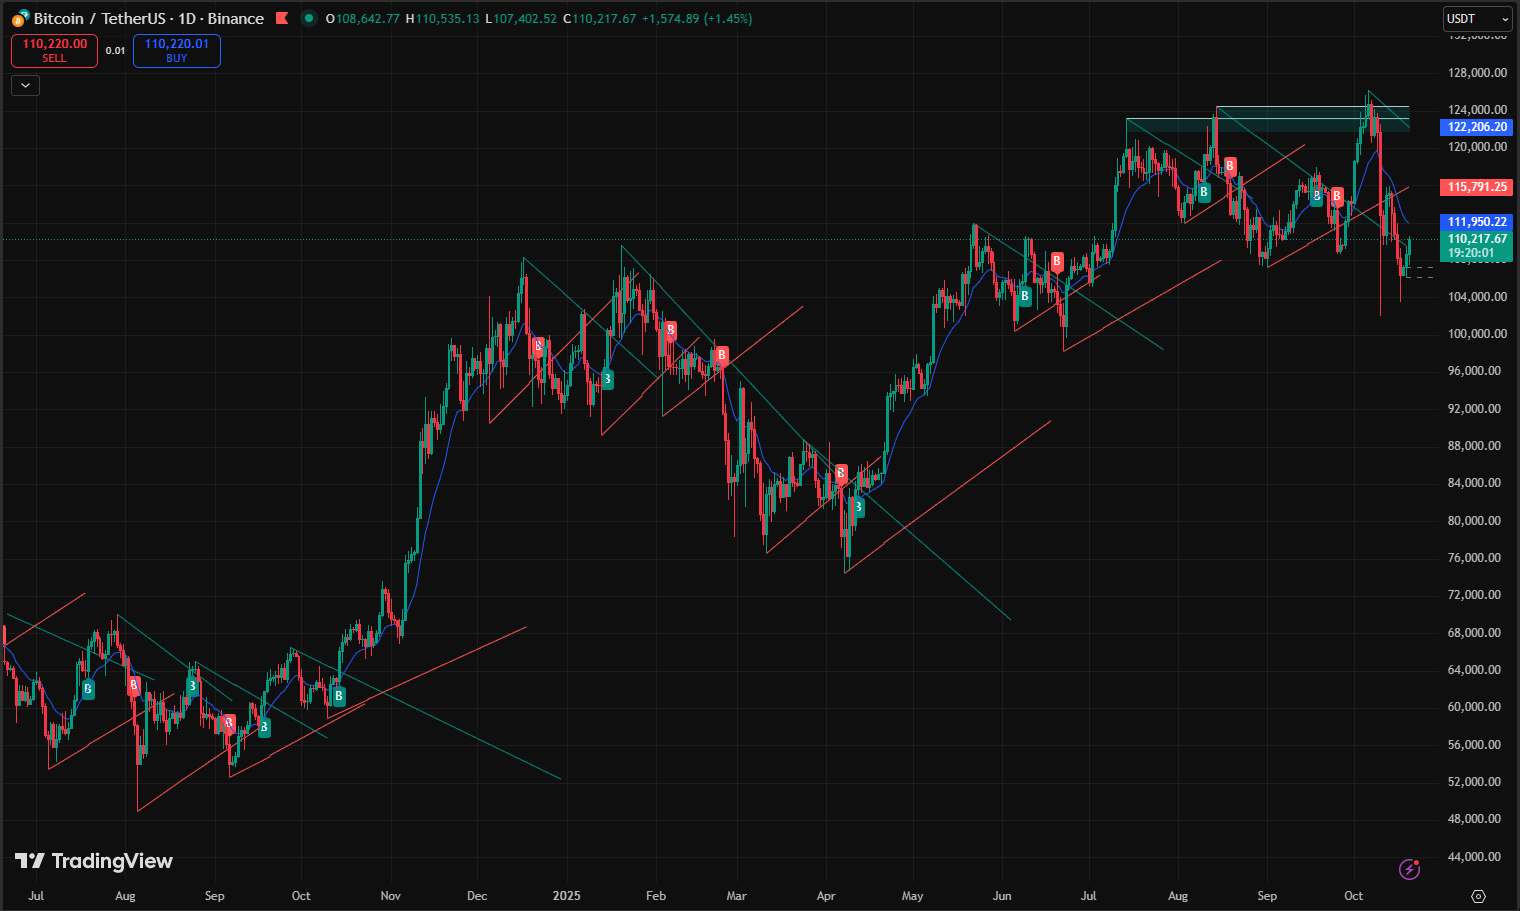Image resolution: width=1520 pixels, height=911 pixels.
Task: Click the 122,206.20 blue price label
Action: click(1476, 127)
